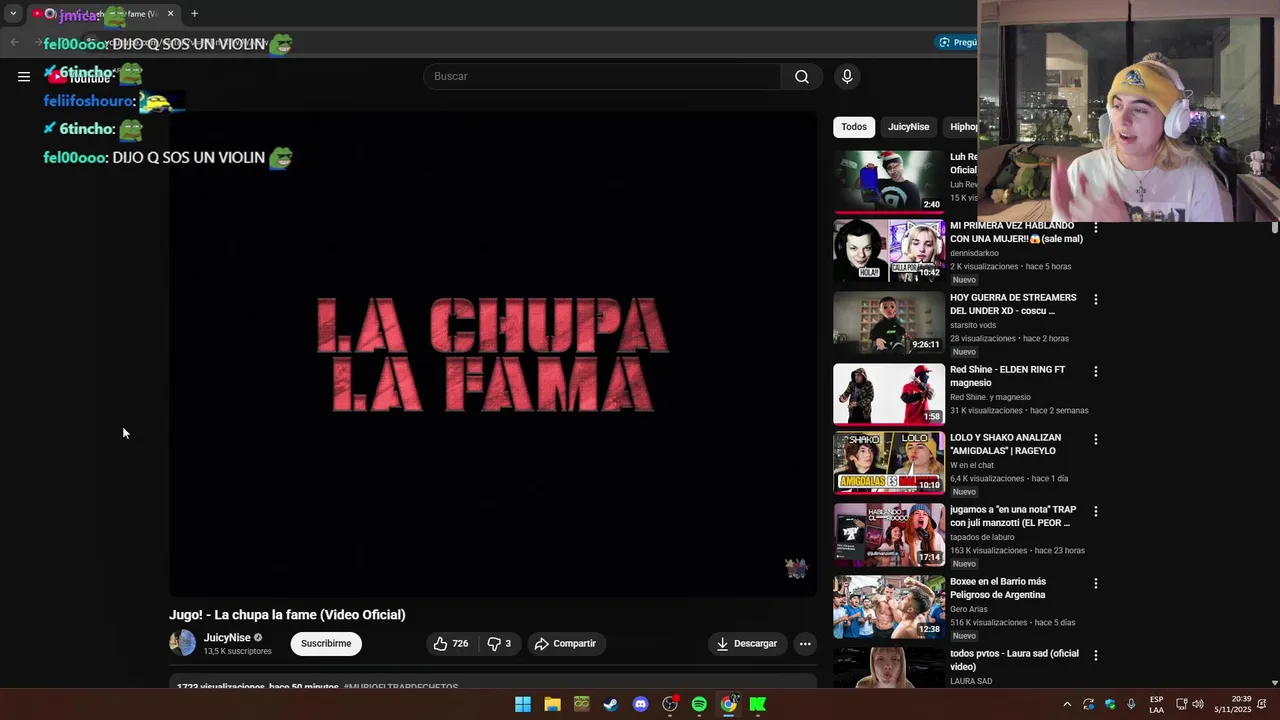1280x720 pixels.
Task: Click the Suscribirme button
Action: [x=326, y=644]
